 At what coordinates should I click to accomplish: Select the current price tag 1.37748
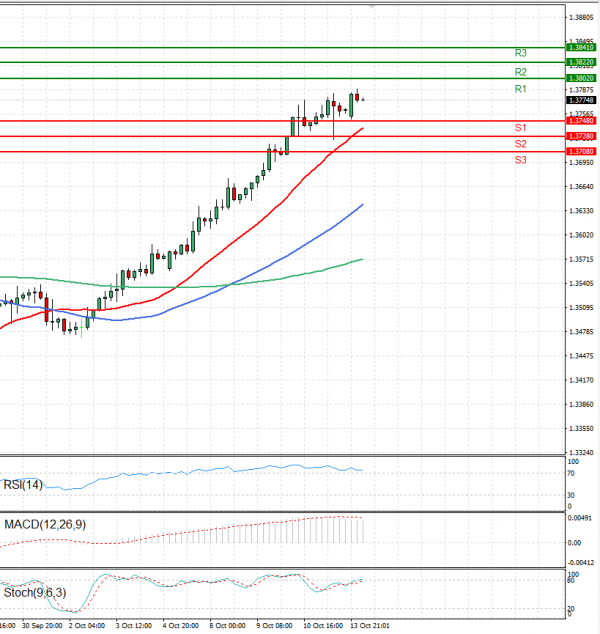581,100
